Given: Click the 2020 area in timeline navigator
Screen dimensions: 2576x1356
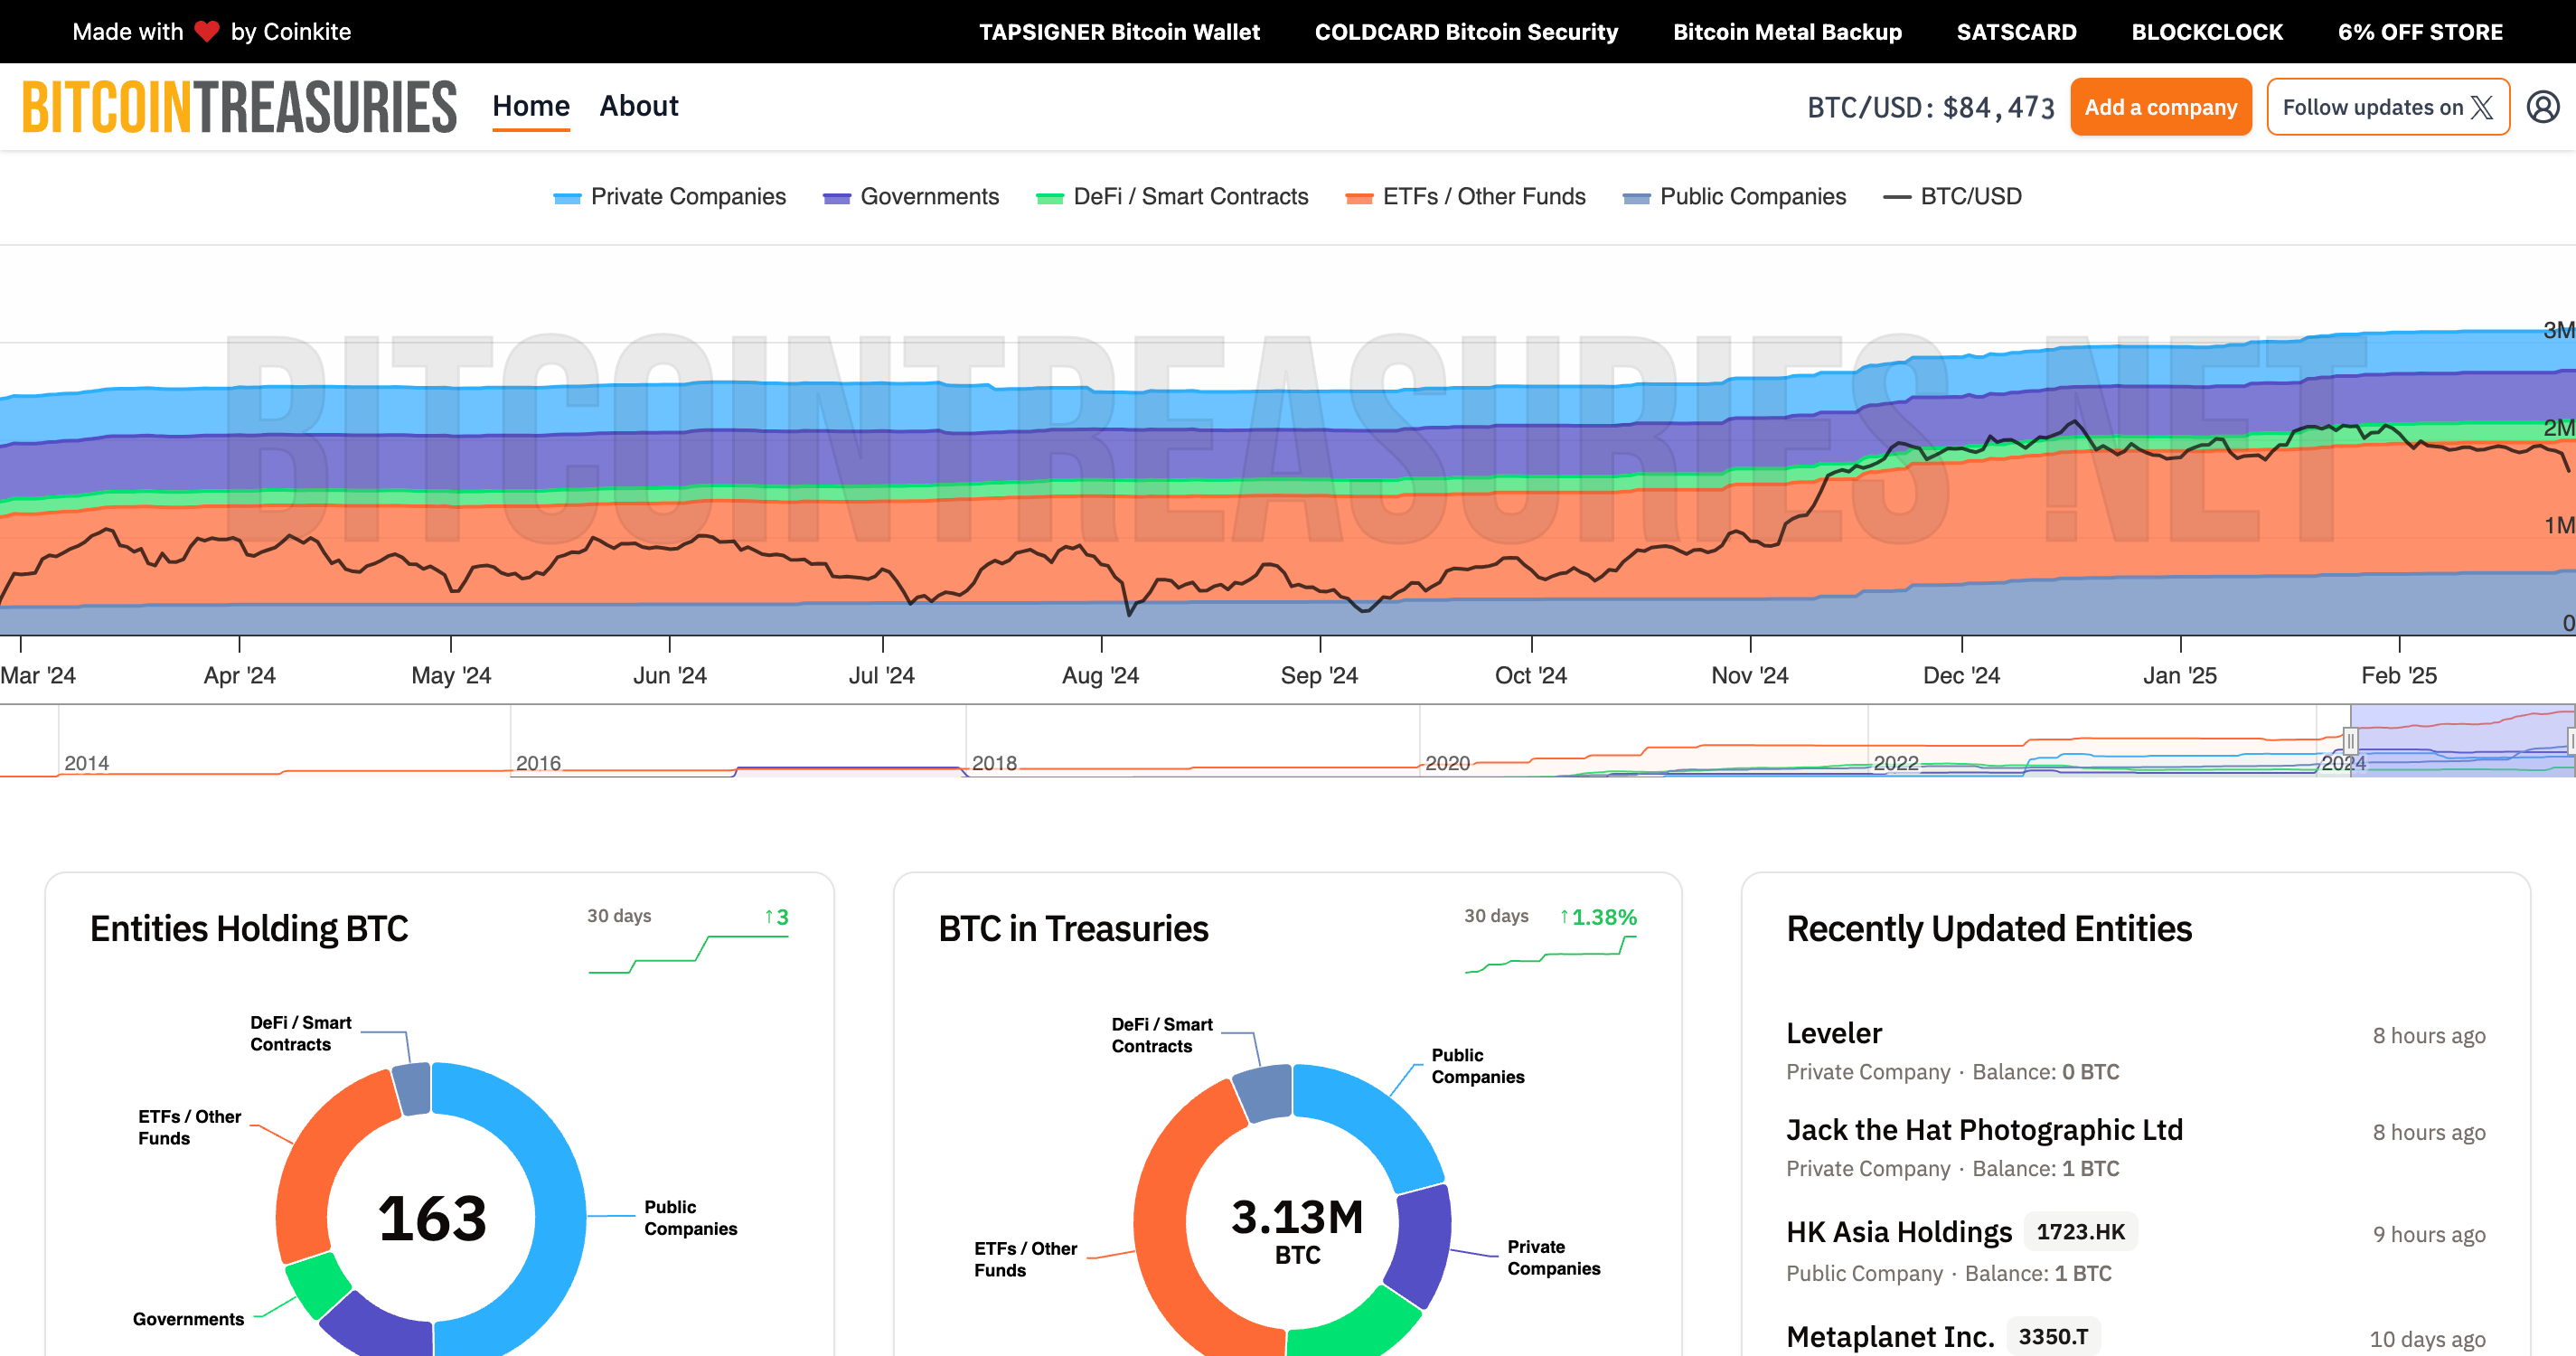Looking at the screenshot, I should [x=1447, y=763].
